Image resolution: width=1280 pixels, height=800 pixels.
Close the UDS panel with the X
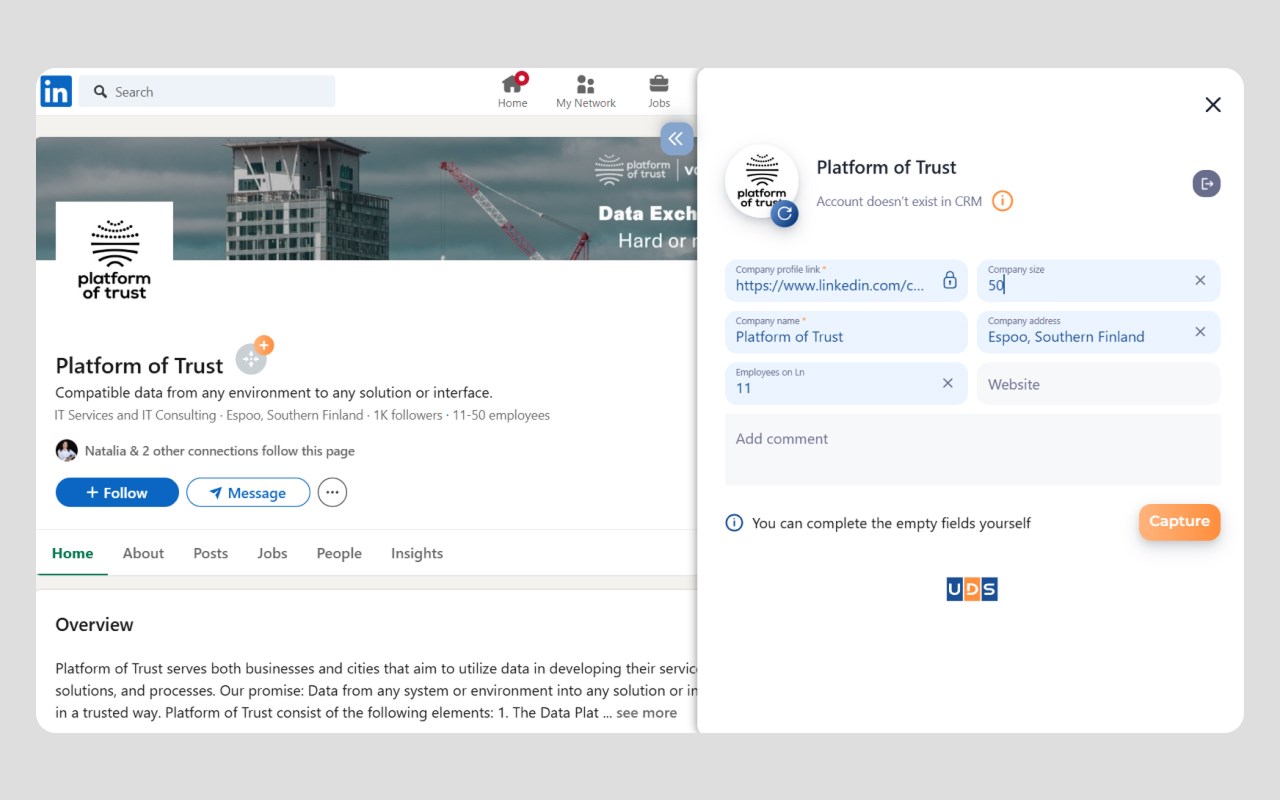(x=1213, y=105)
